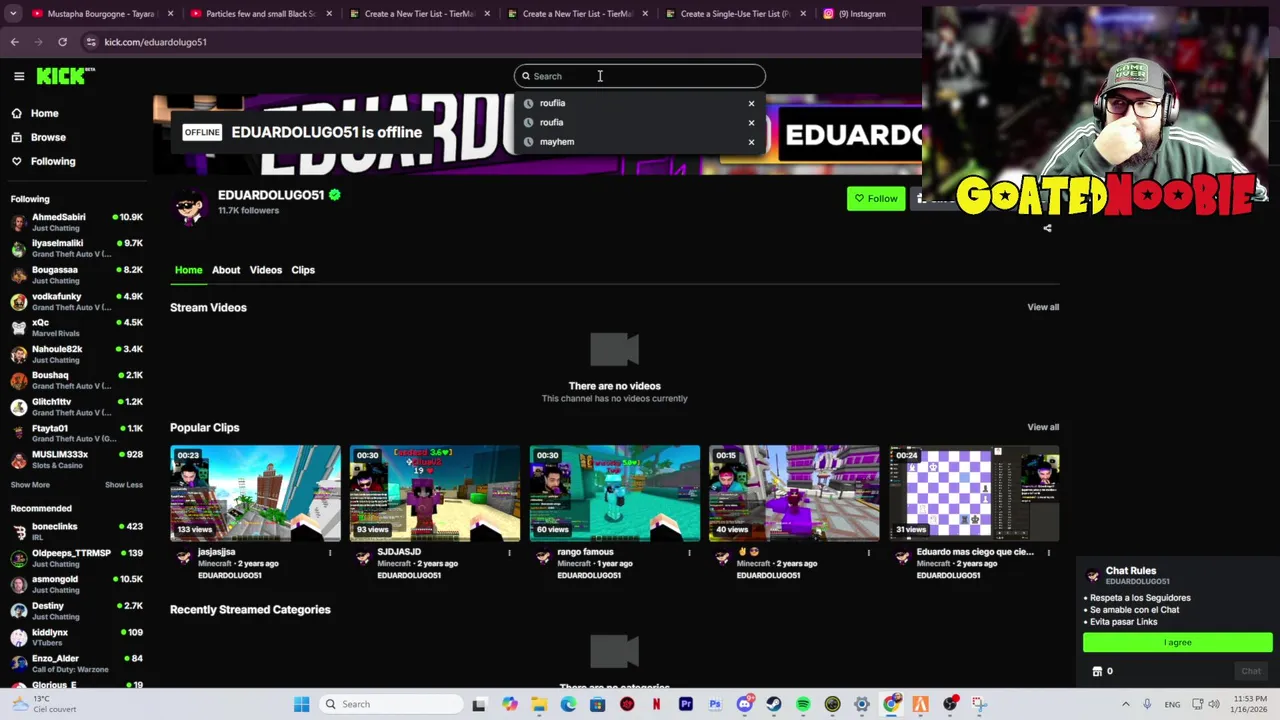The width and height of the screenshot is (1280, 720).
Task: Open AhmedSabiri channel in Following list
Action: click(76, 222)
